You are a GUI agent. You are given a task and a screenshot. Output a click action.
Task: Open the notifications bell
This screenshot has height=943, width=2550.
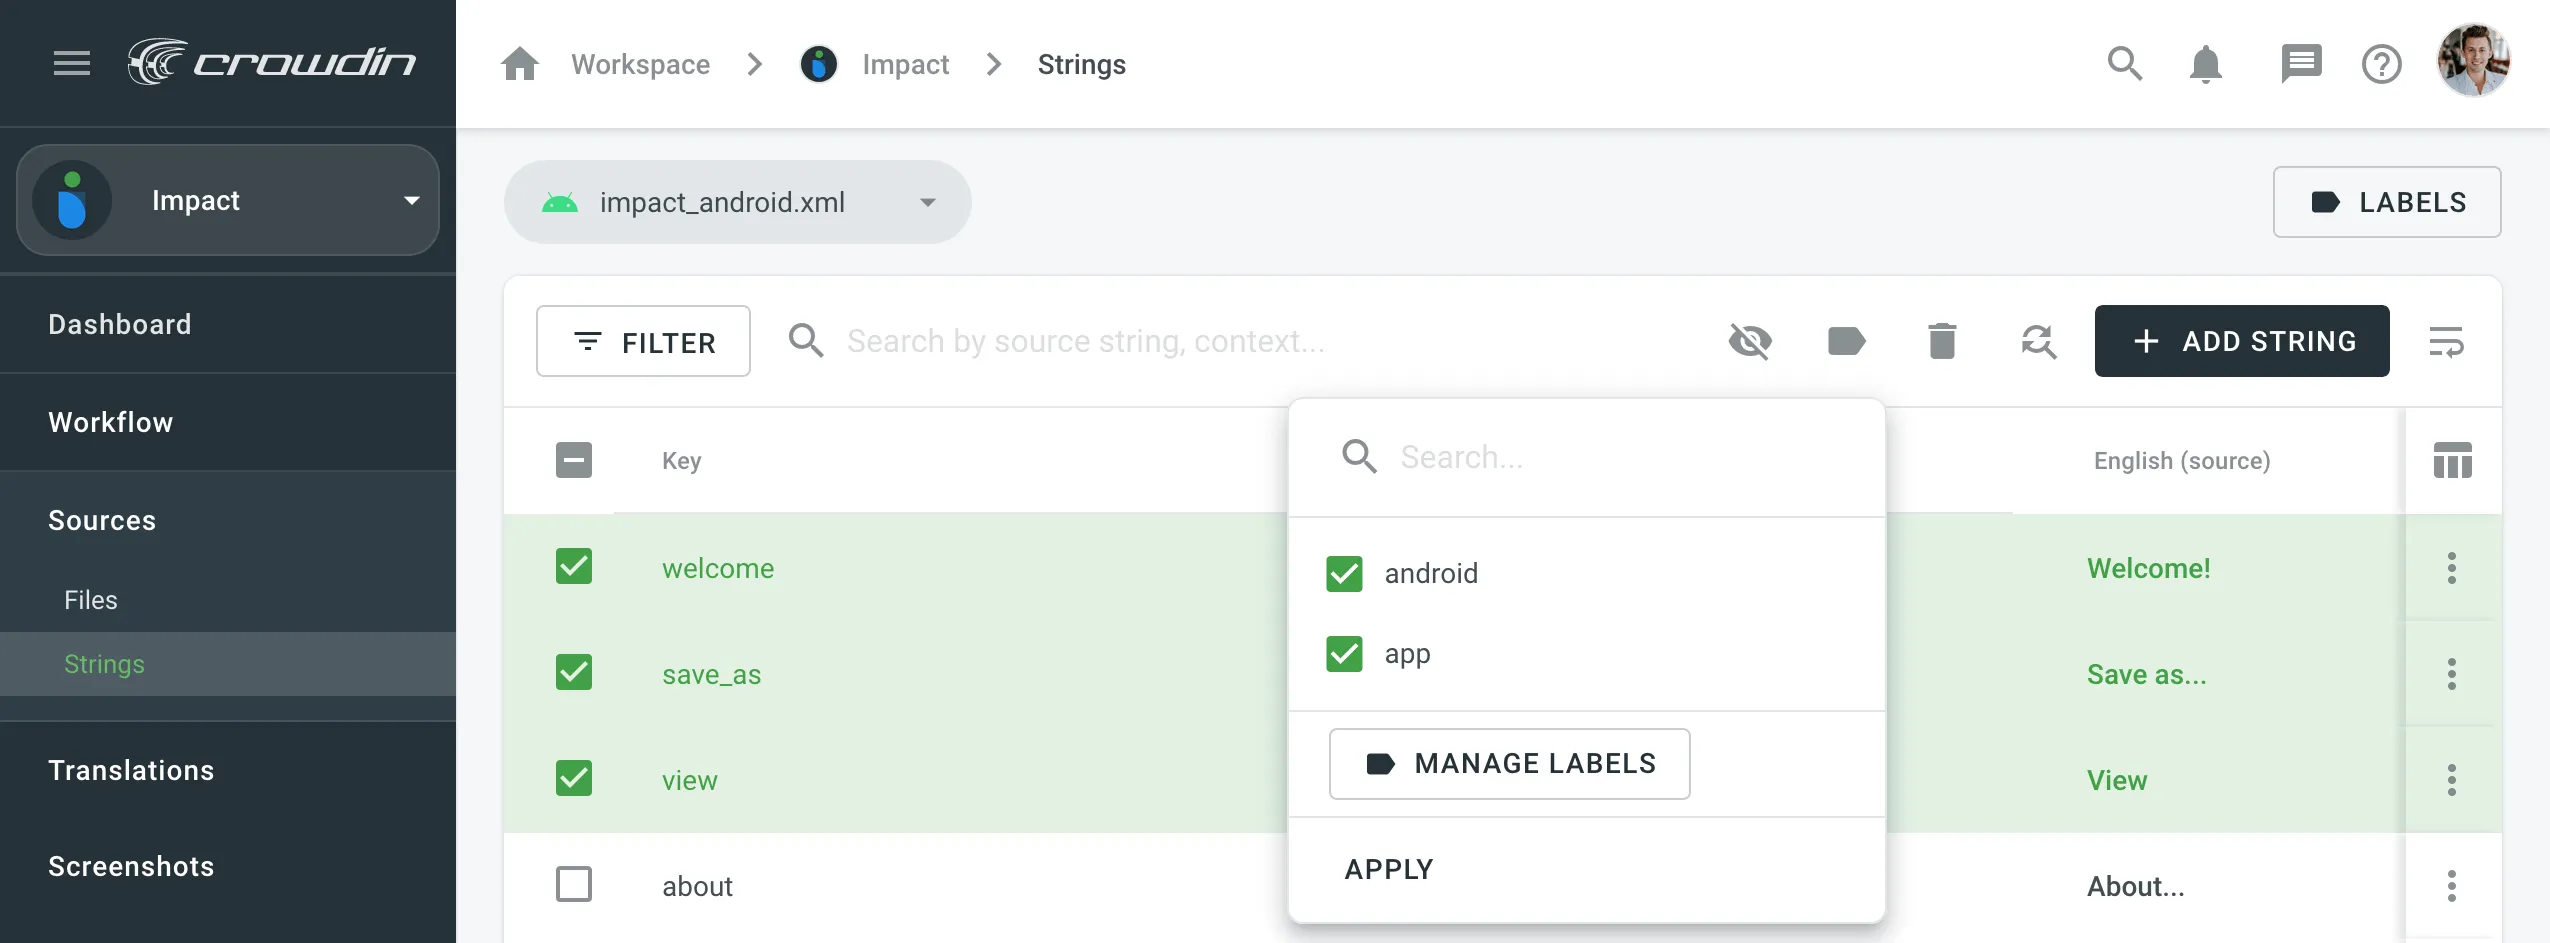pos(2205,64)
